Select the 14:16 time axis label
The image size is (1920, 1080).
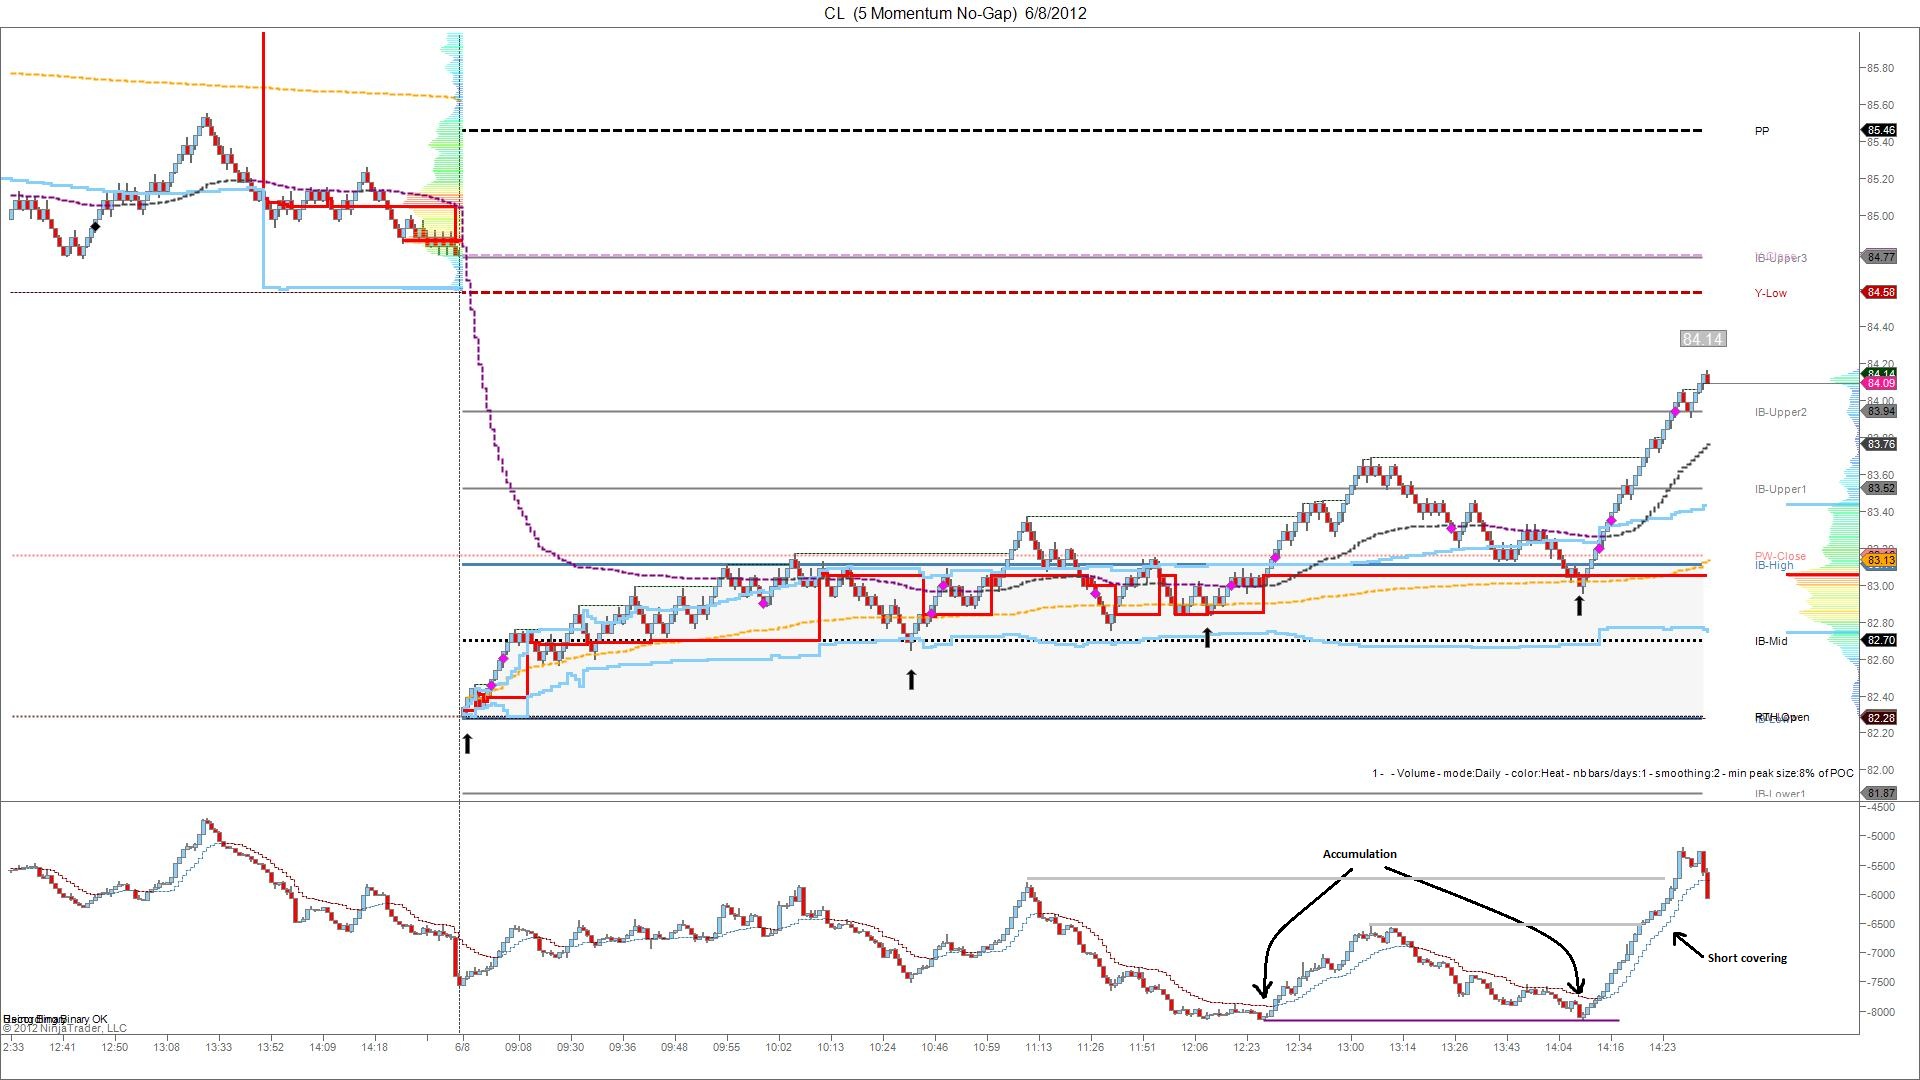[1610, 1047]
